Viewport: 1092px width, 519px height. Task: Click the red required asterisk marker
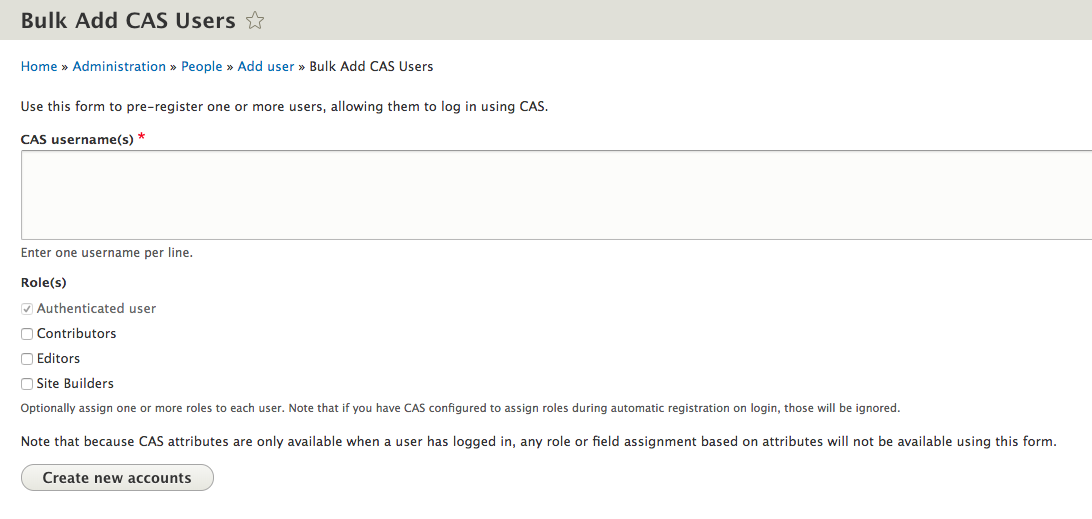(141, 137)
